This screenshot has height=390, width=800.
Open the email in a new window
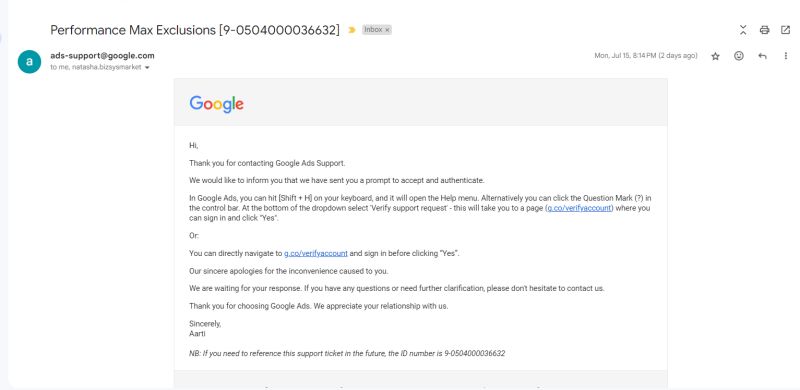[786, 30]
